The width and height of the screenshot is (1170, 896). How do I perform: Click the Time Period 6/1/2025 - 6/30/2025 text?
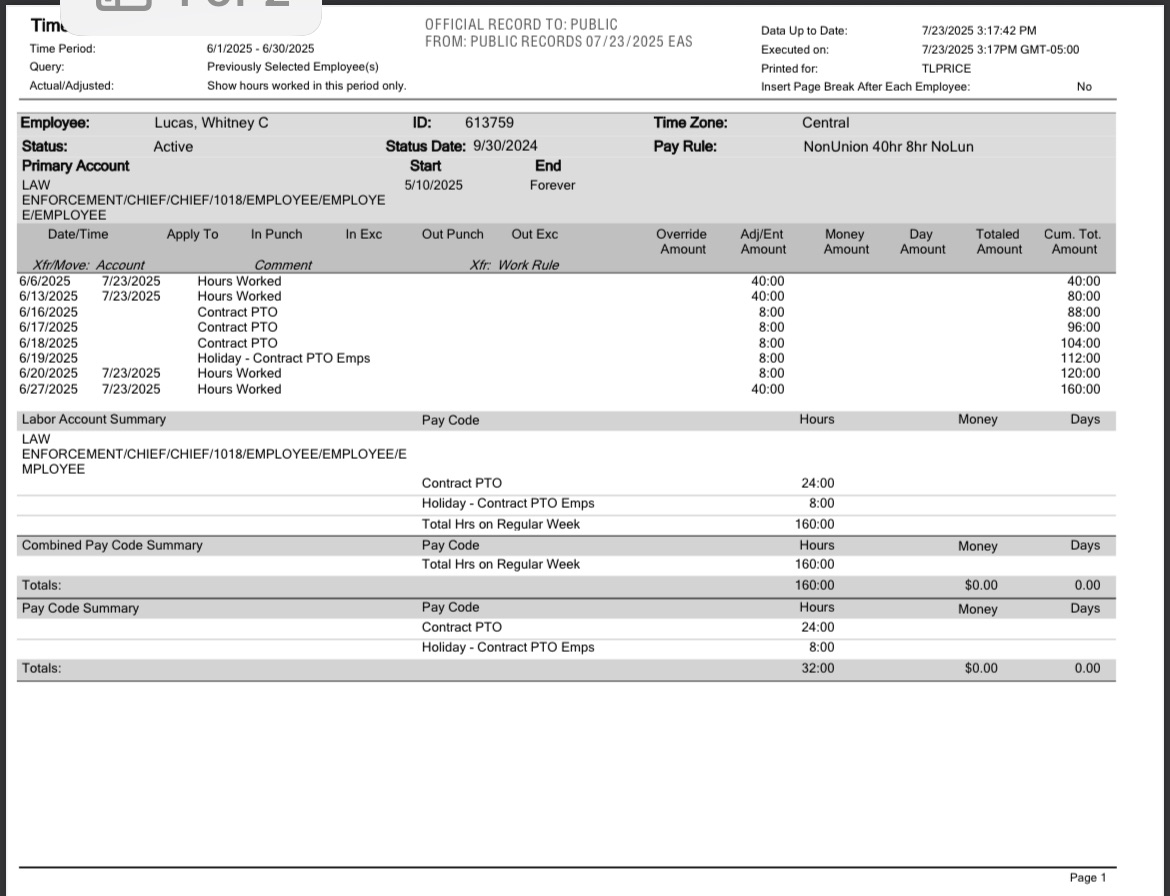(x=260, y=48)
